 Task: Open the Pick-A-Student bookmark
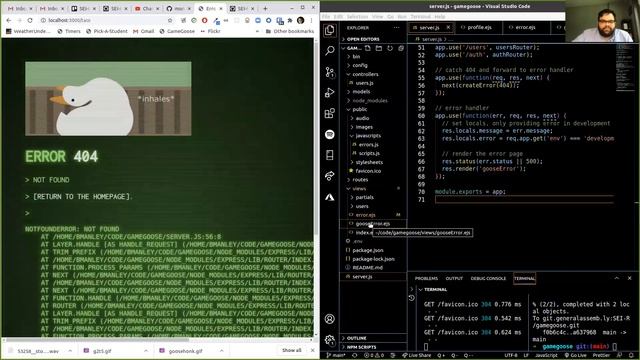pyautogui.click(x=107, y=31)
